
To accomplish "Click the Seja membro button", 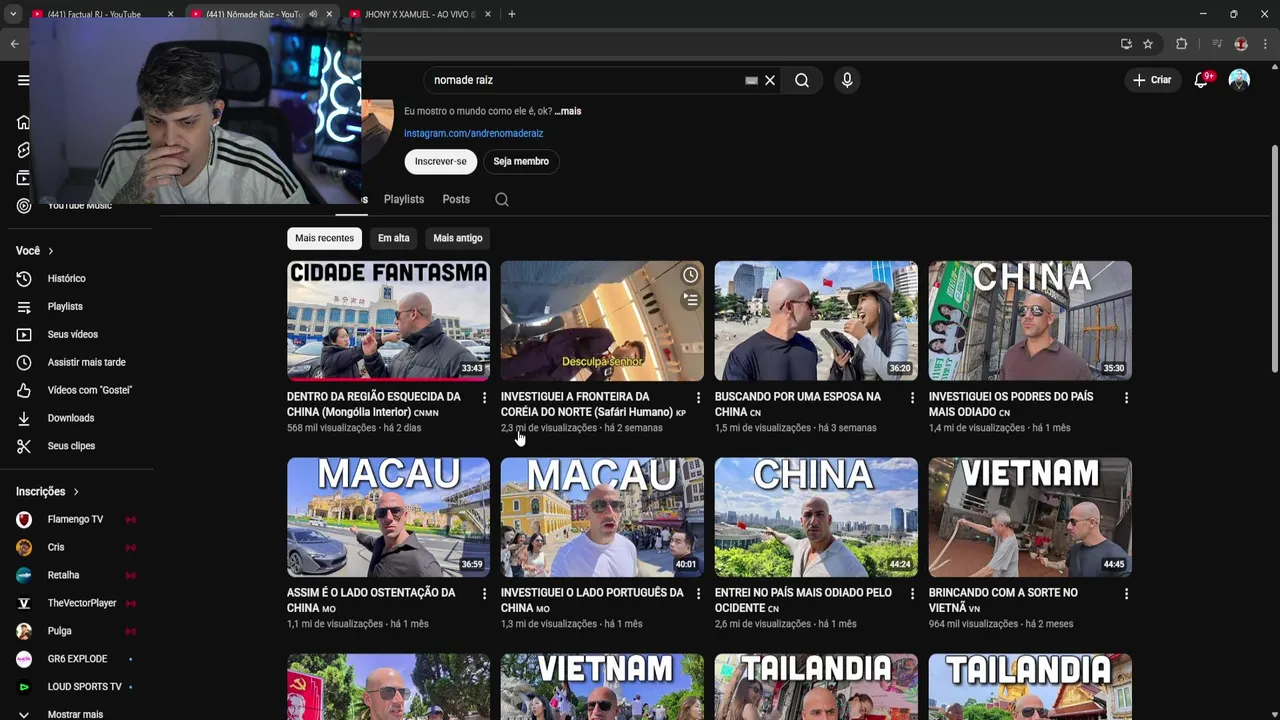I will pos(521,161).
